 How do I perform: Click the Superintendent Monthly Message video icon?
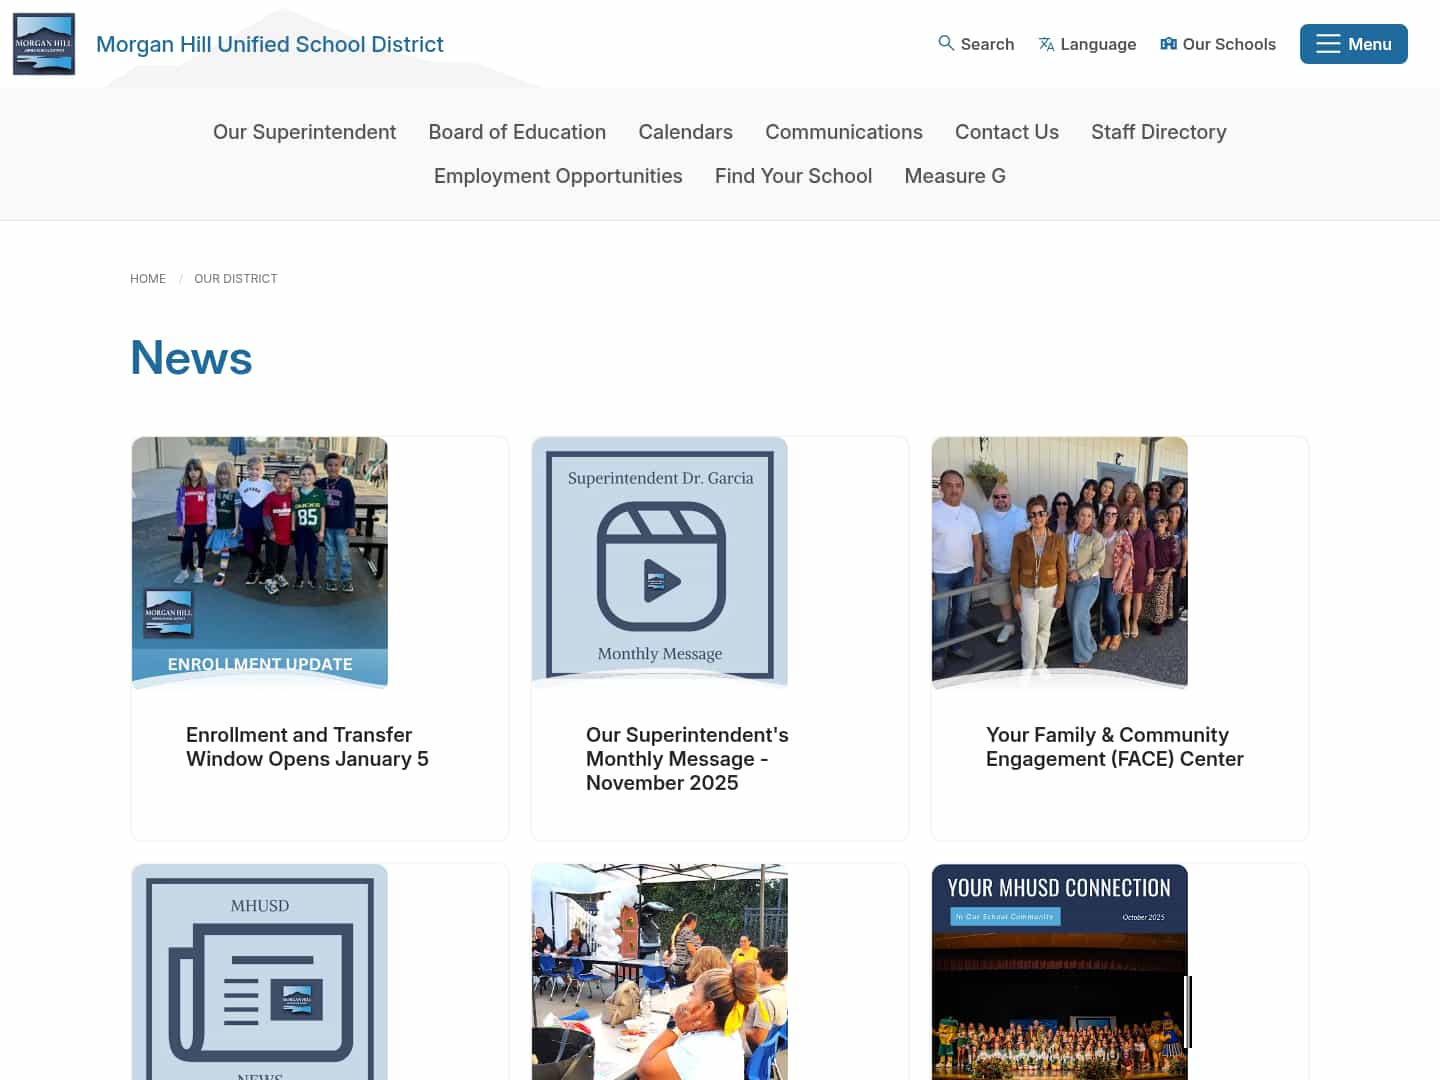pyautogui.click(x=659, y=562)
